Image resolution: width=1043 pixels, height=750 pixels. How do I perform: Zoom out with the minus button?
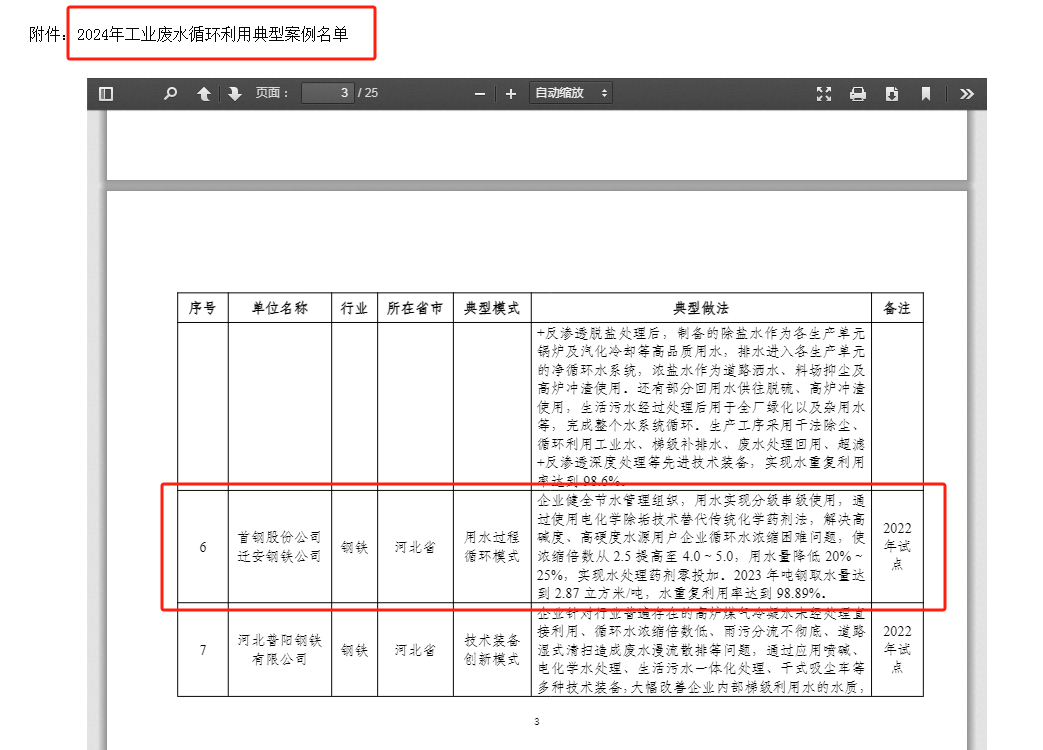(480, 94)
